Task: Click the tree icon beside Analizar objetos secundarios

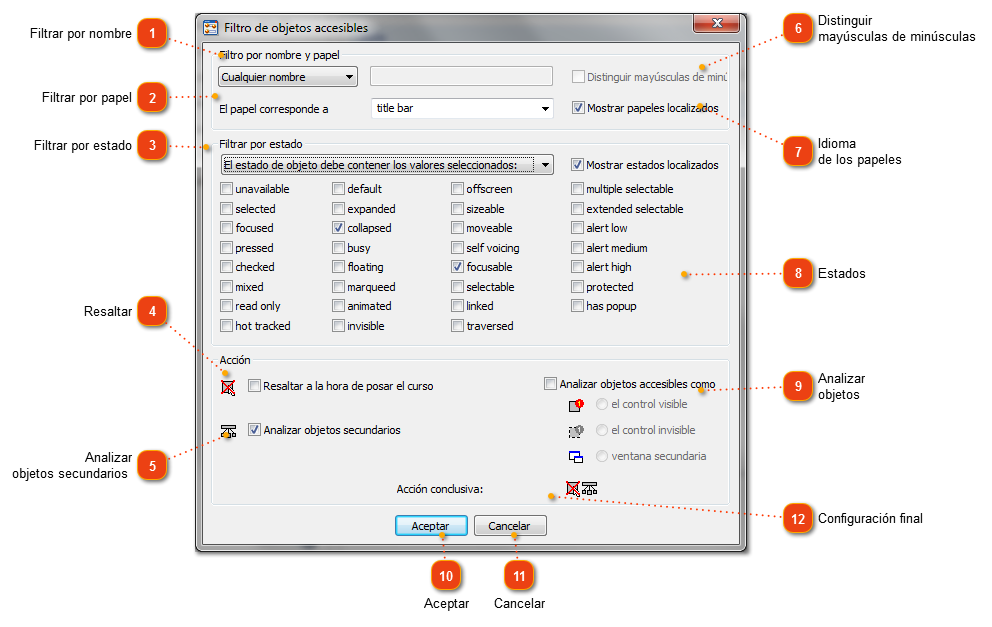Action: tap(228, 431)
